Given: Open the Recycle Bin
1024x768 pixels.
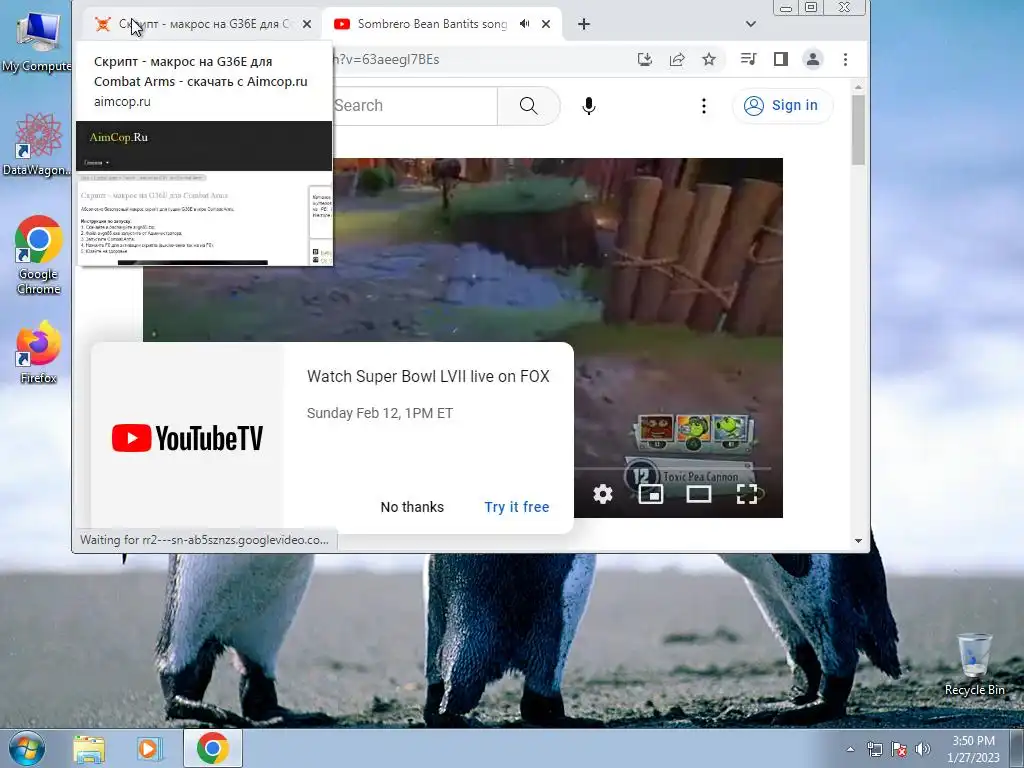Looking at the screenshot, I should 974,665.
